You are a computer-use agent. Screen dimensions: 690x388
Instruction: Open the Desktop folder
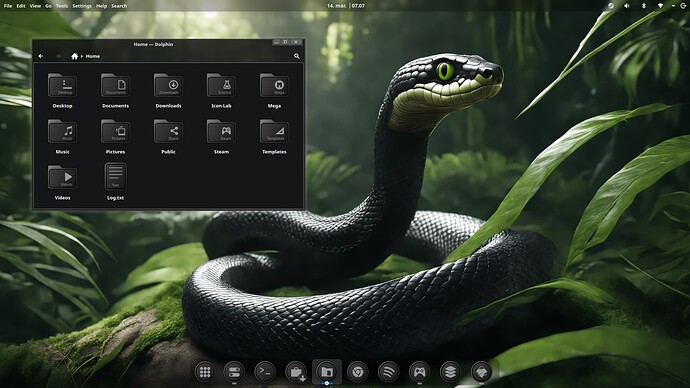[x=62, y=86]
